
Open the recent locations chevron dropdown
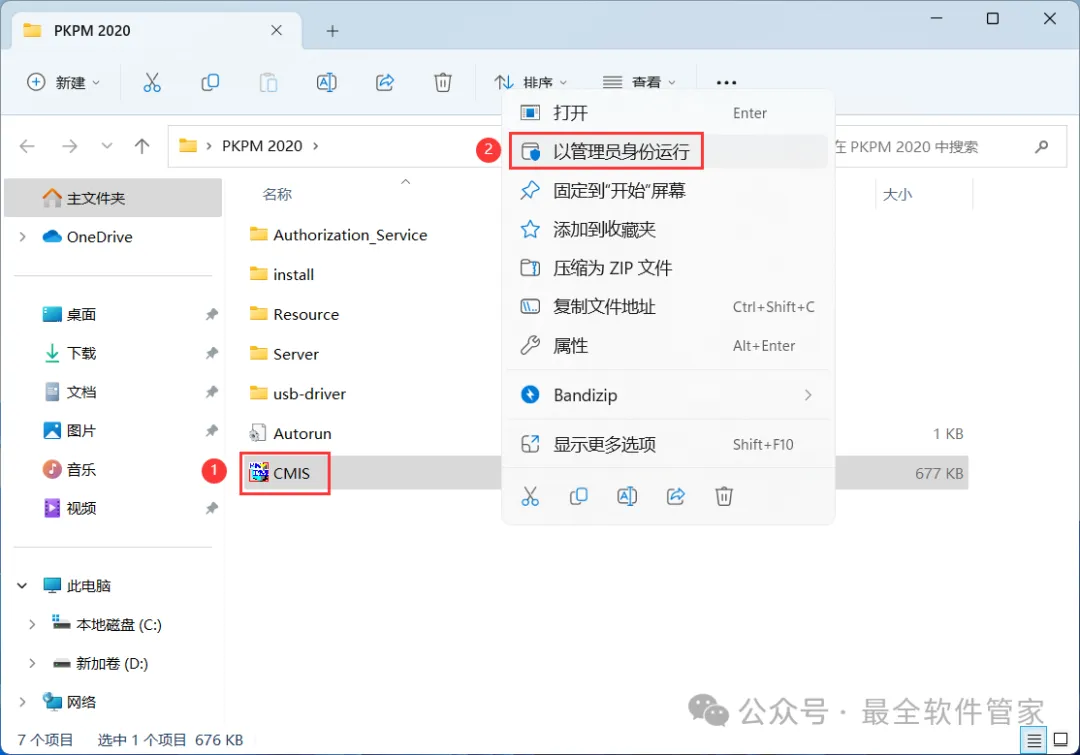pyautogui.click(x=107, y=146)
